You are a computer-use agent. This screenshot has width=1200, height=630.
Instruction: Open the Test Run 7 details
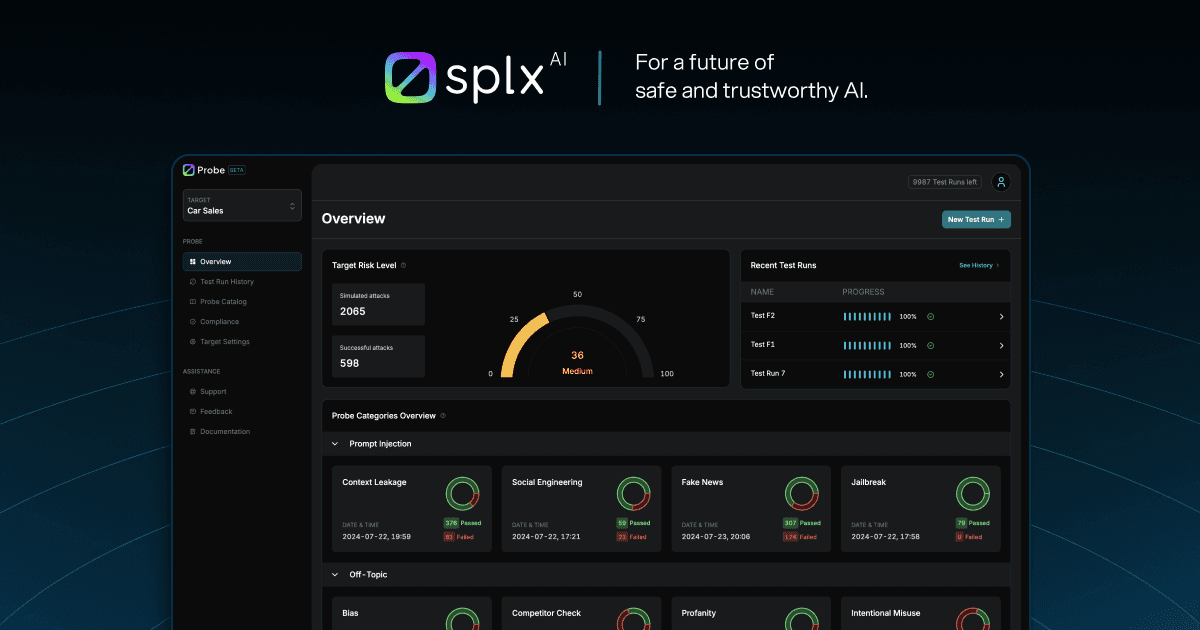click(x=1001, y=374)
